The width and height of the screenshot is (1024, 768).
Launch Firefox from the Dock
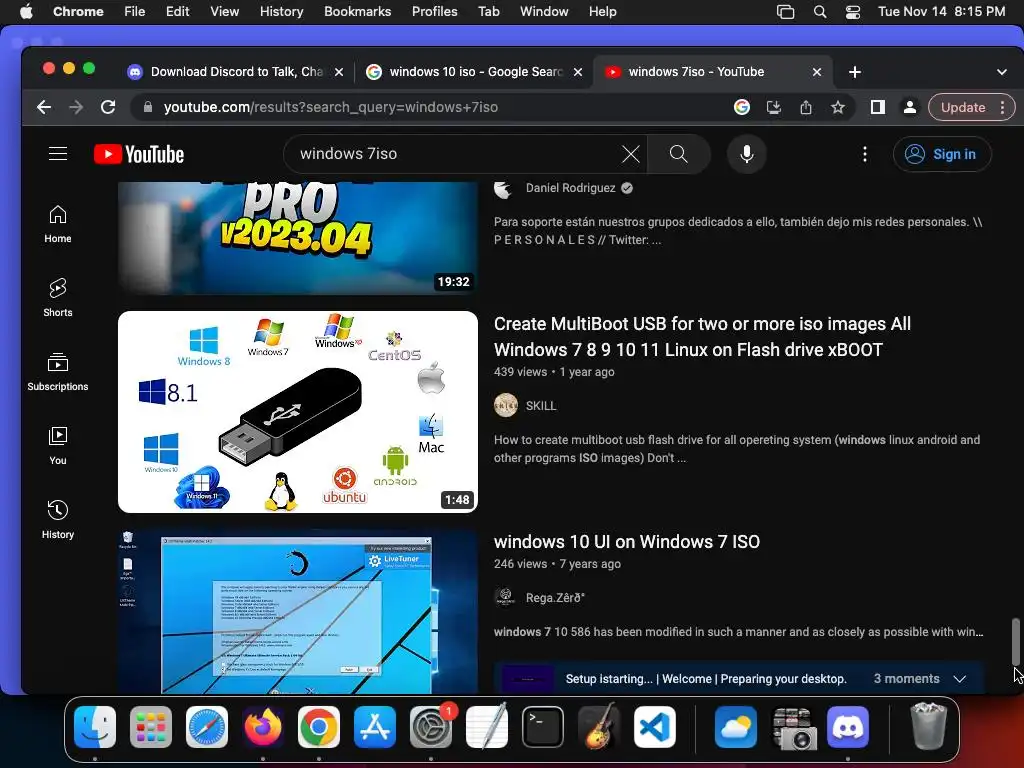(x=263, y=726)
